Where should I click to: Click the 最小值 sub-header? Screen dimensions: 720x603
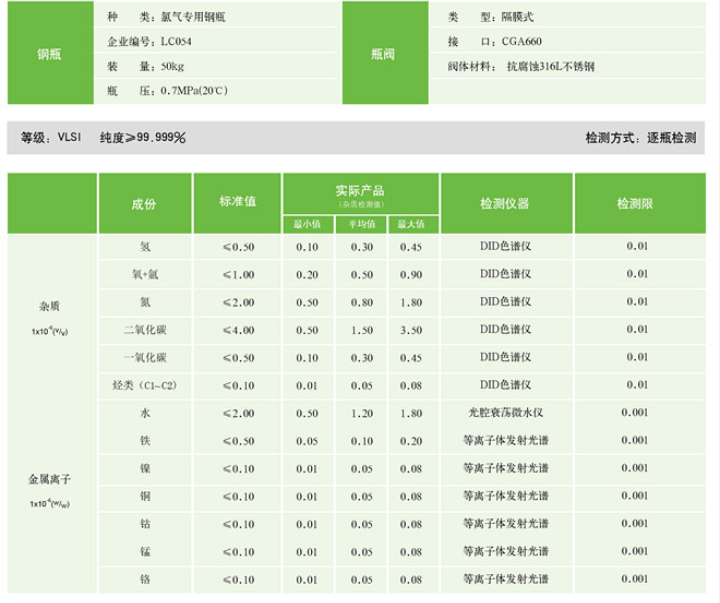point(307,224)
